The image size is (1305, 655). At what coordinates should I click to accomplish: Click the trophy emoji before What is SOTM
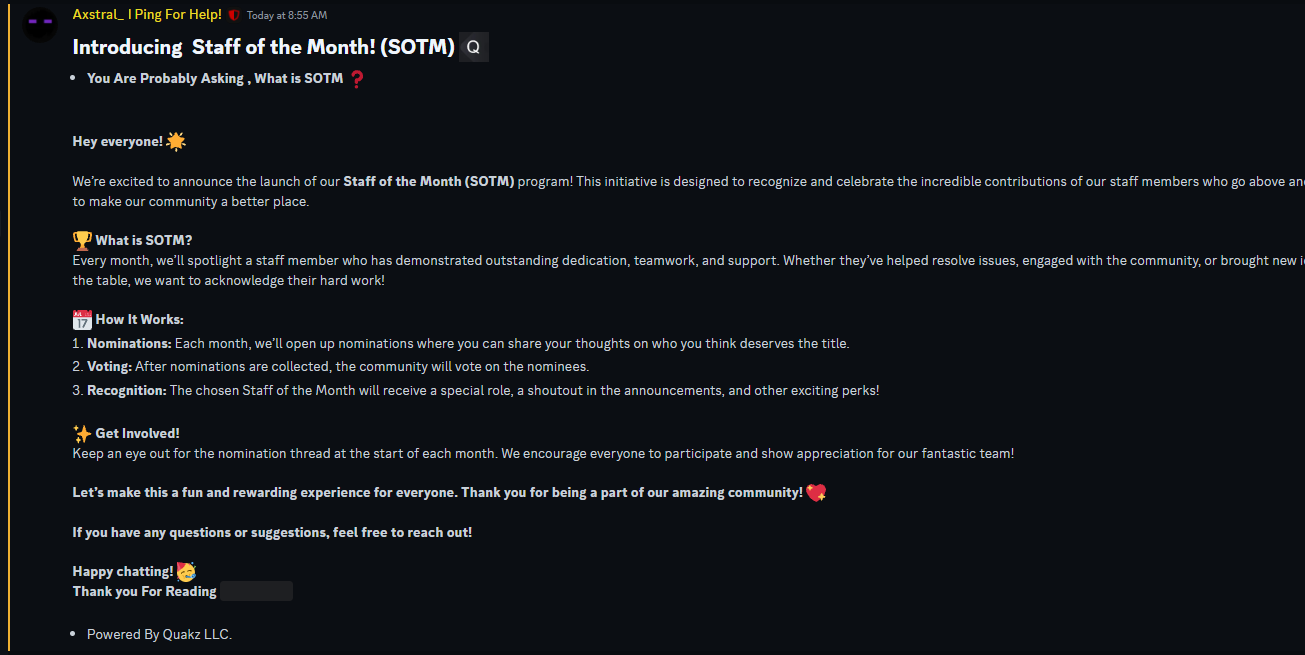(82, 240)
